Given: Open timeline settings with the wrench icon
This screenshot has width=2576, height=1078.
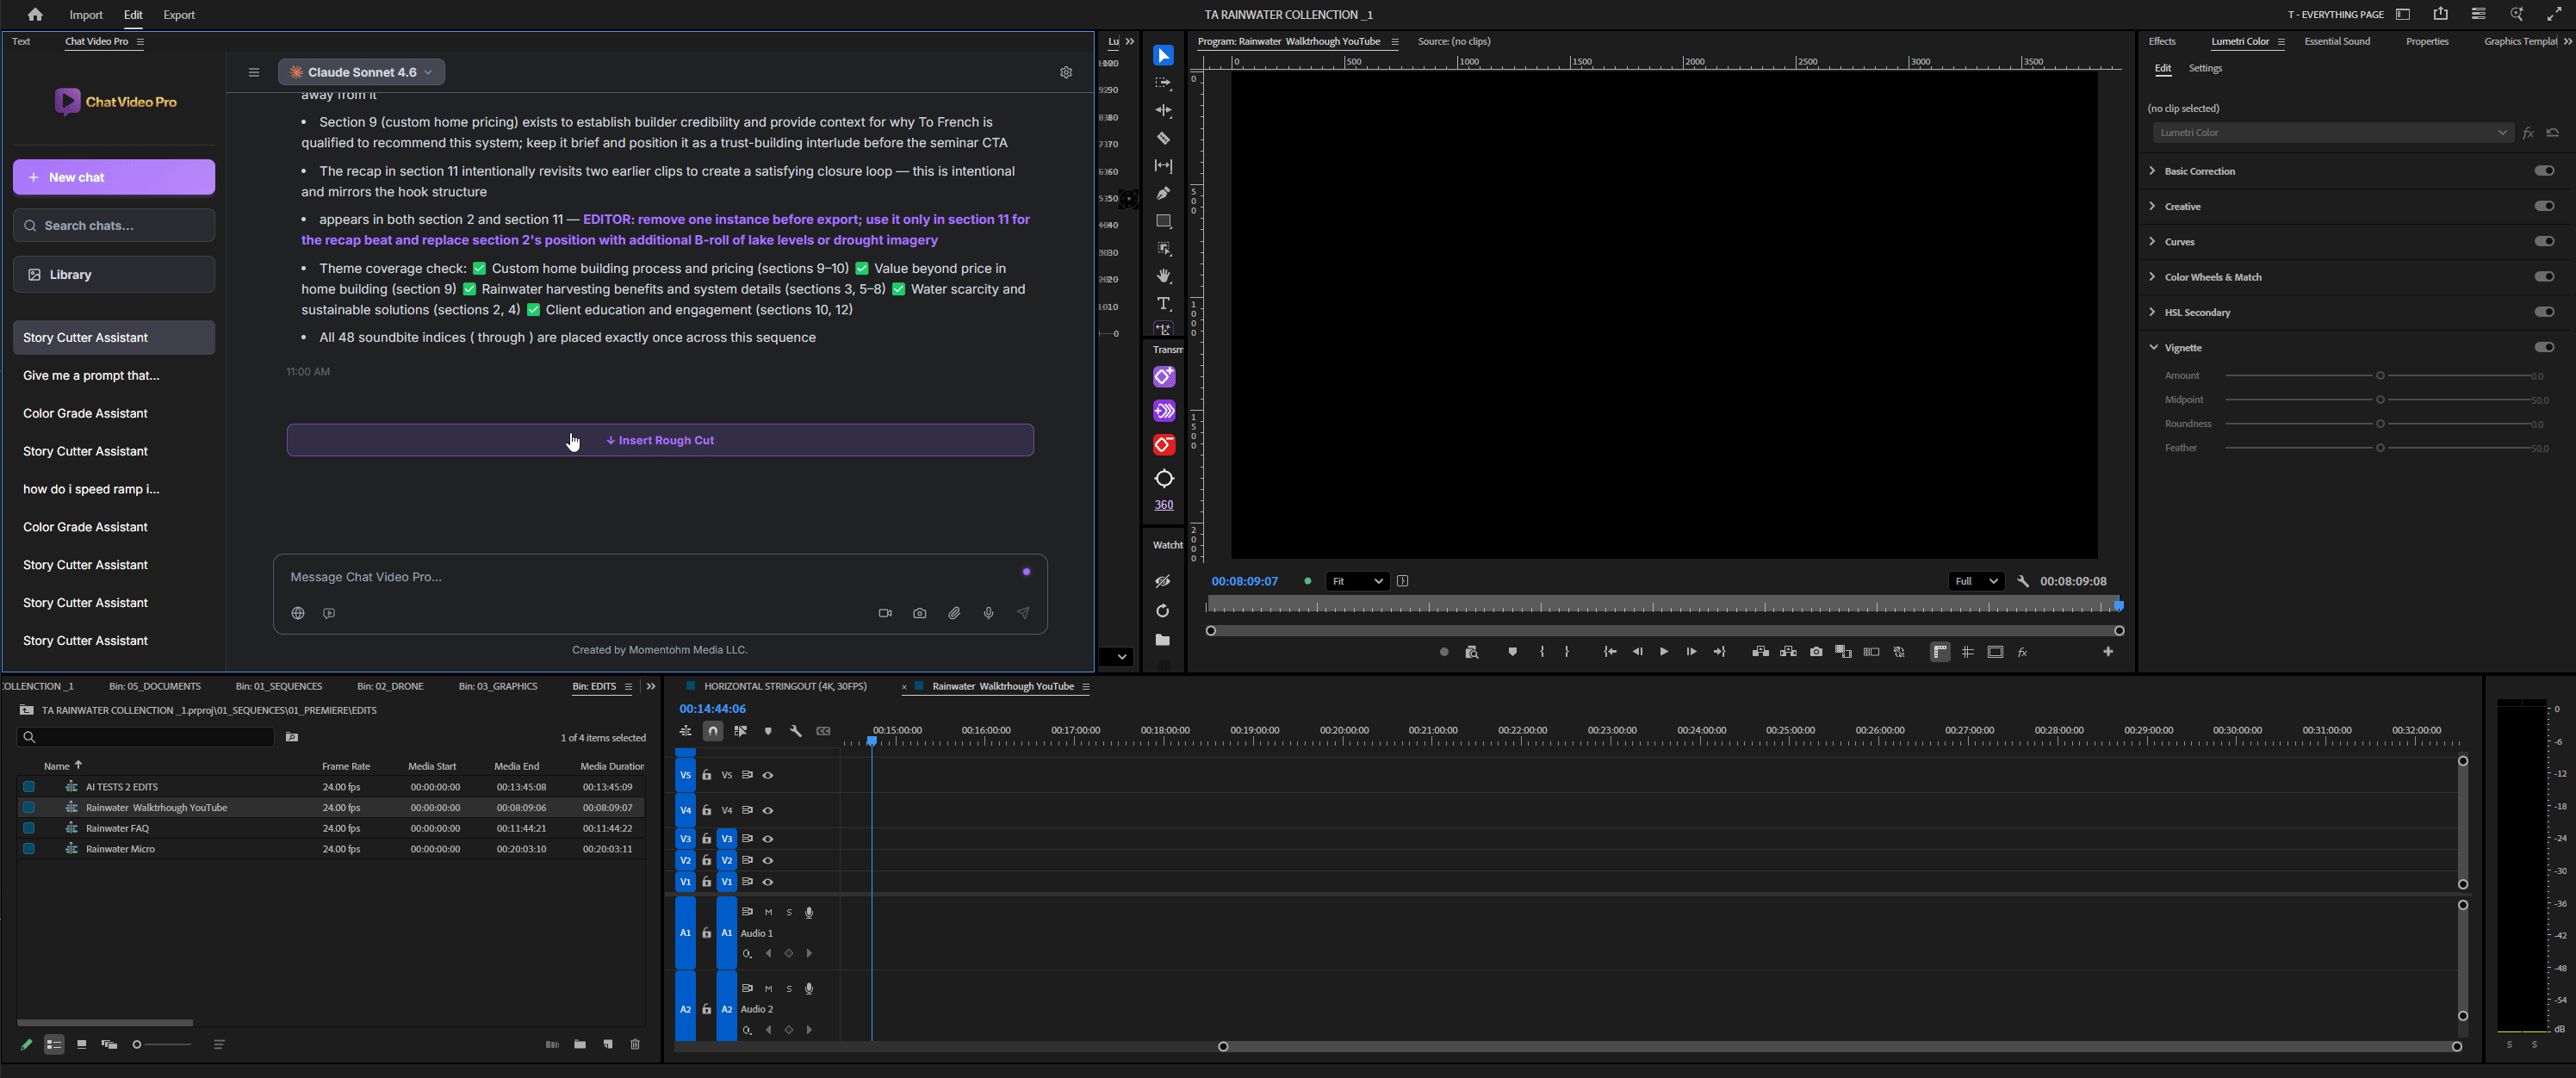Looking at the screenshot, I should [797, 731].
